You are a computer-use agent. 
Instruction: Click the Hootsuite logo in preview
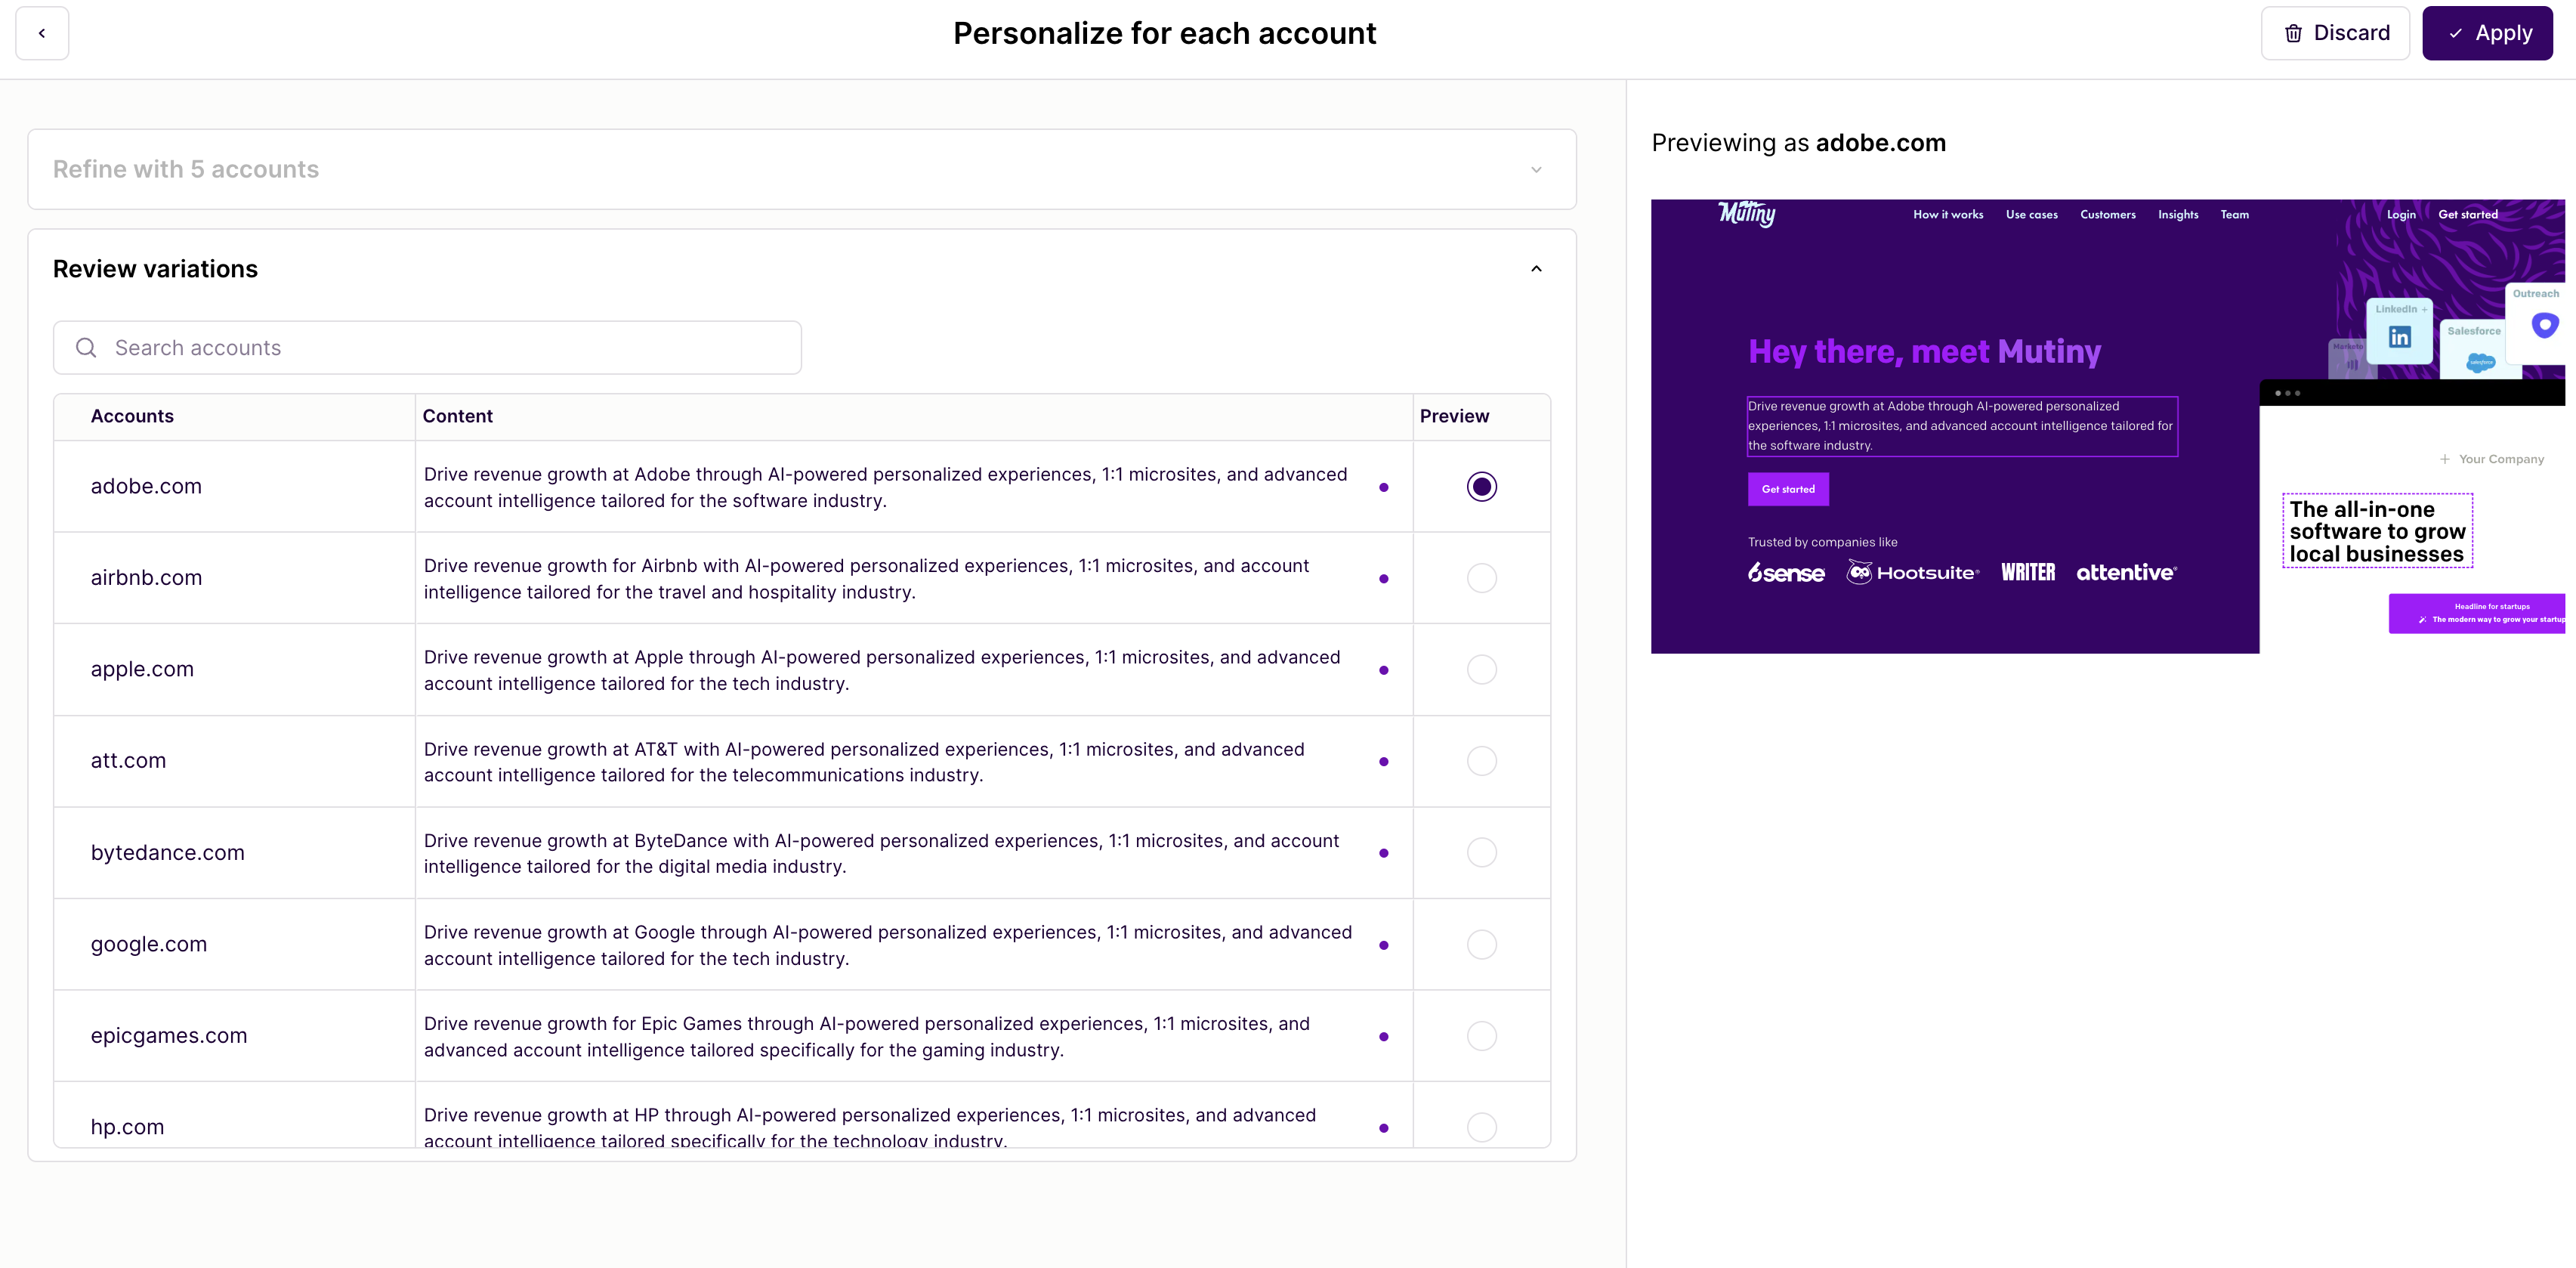click(x=1912, y=572)
